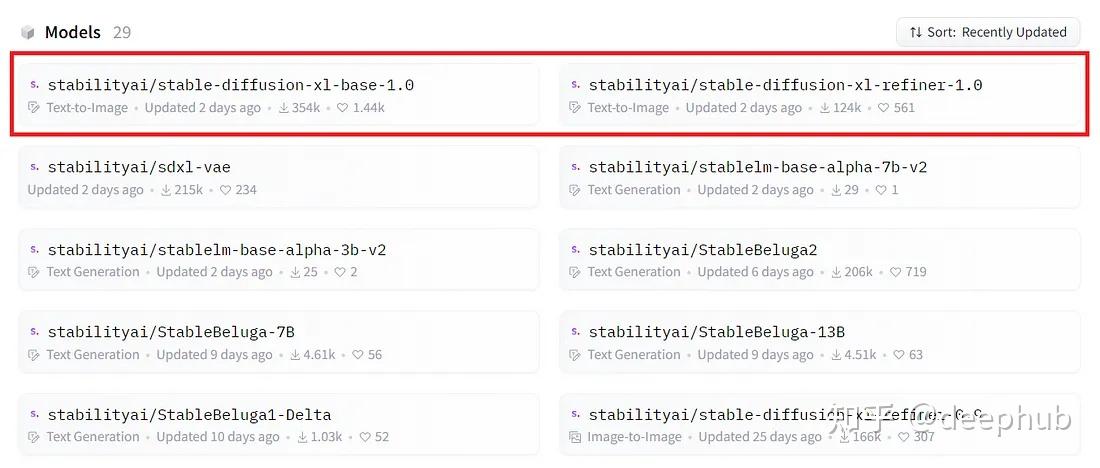Click the heart icon on sdxl-vae

pyautogui.click(x=225, y=190)
